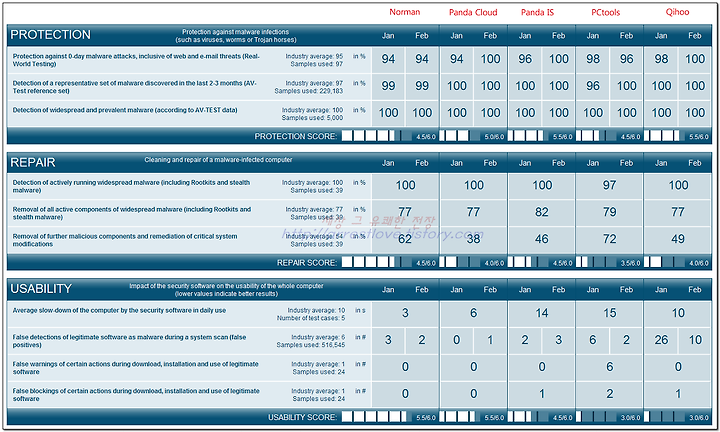Click the 'Samples used: 516,545' text

(x=310, y=345)
